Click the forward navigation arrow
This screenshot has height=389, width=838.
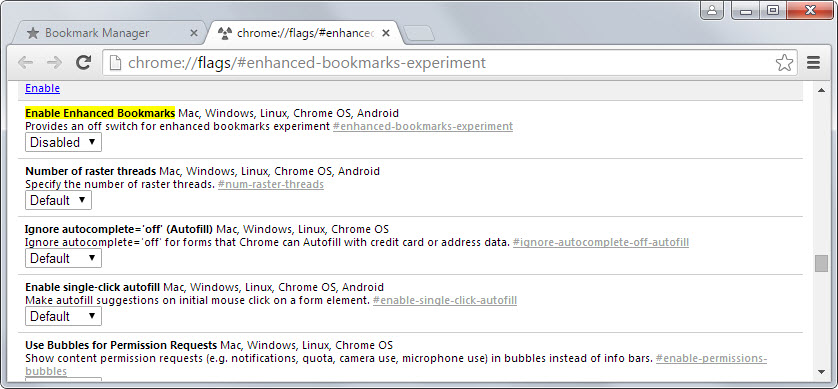[x=54, y=63]
